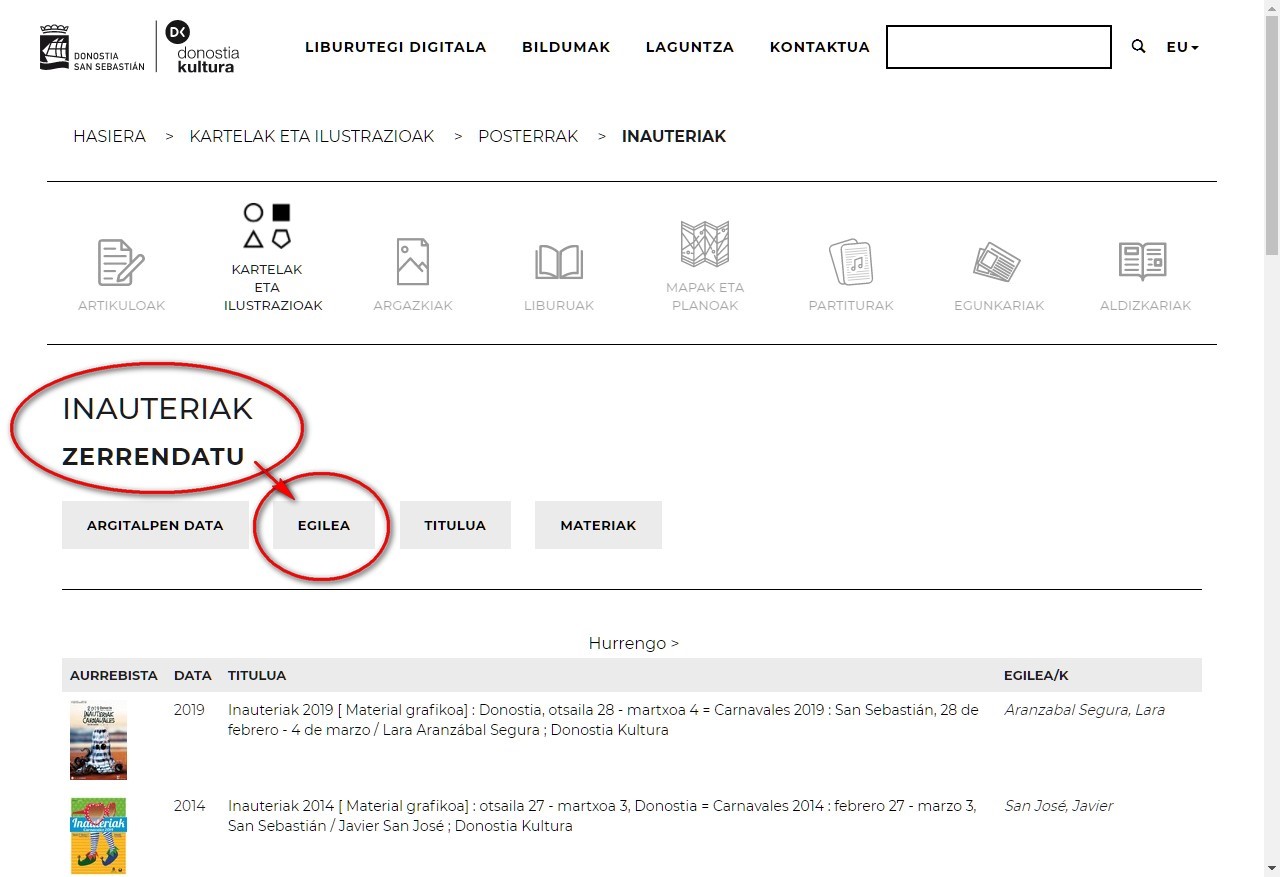Open the Bildumak menu item
Image resolution: width=1280 pixels, height=877 pixels.
pos(566,47)
